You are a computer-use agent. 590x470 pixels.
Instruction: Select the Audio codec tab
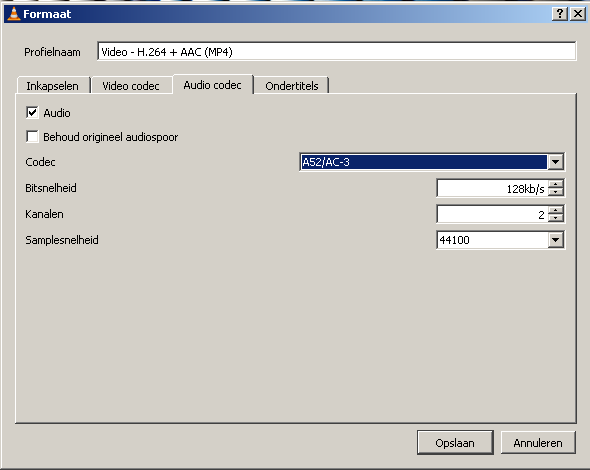213,85
